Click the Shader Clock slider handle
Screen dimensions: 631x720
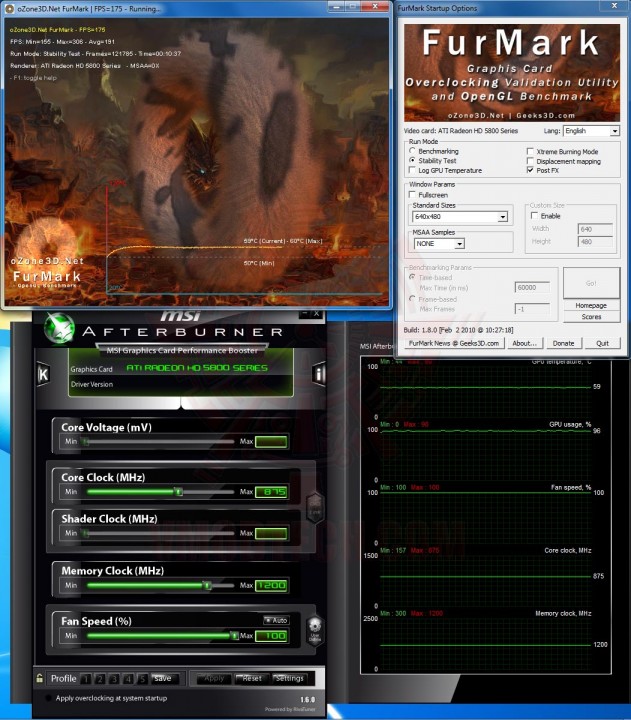(x=85, y=533)
